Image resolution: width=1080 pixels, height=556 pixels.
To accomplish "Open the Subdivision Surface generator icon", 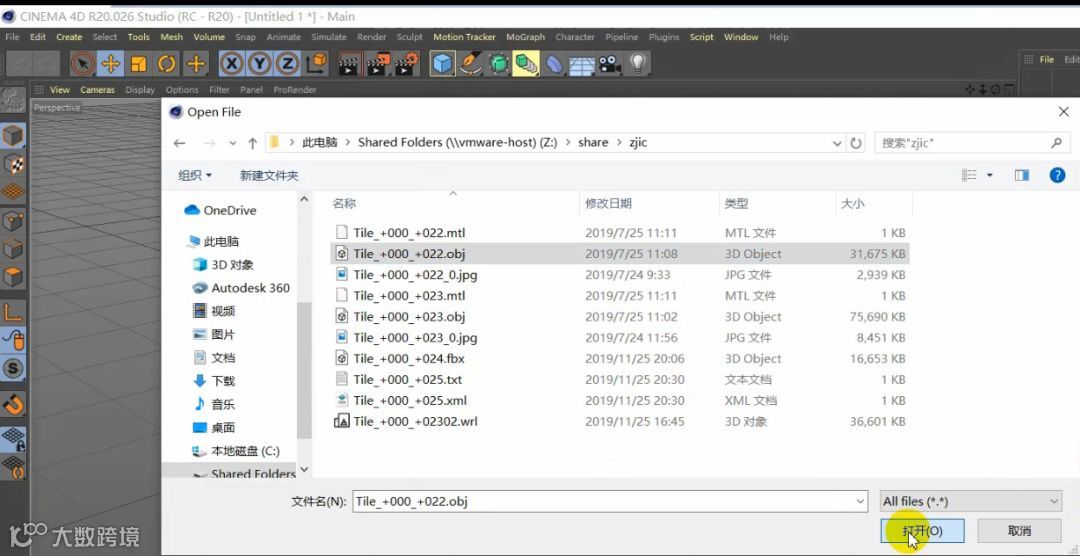I will 499,64.
